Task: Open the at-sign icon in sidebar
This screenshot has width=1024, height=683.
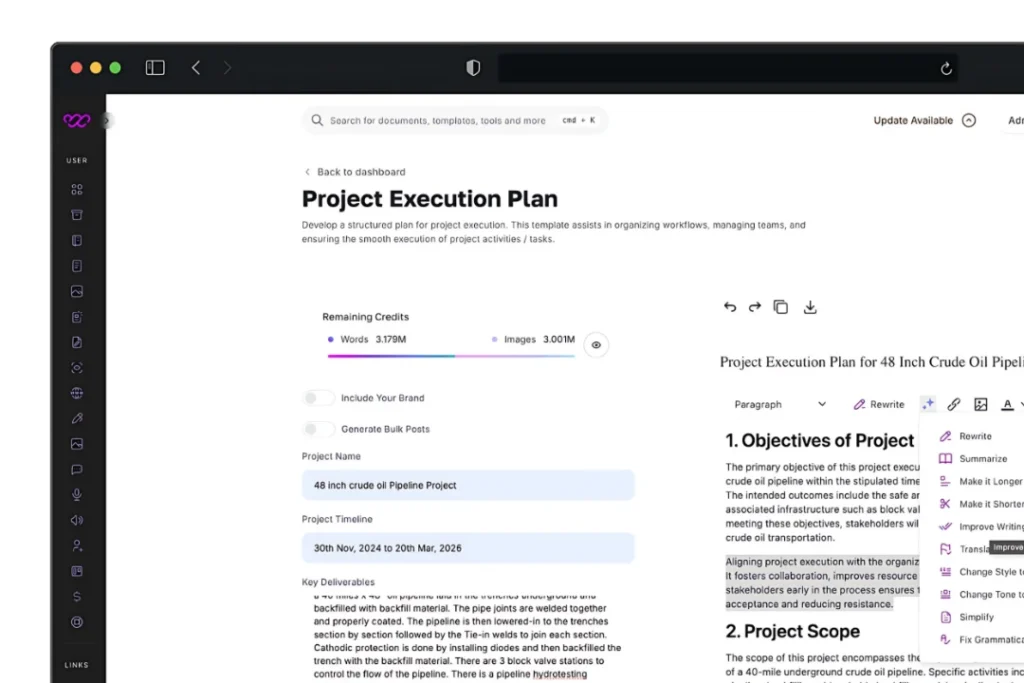Action: 76,622
